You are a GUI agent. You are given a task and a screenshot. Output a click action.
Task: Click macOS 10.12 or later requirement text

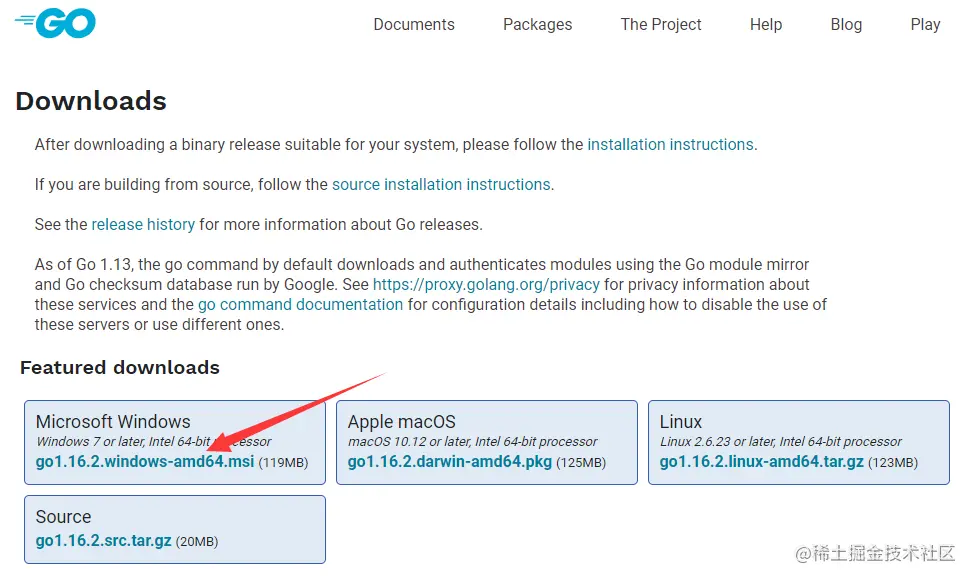472,442
